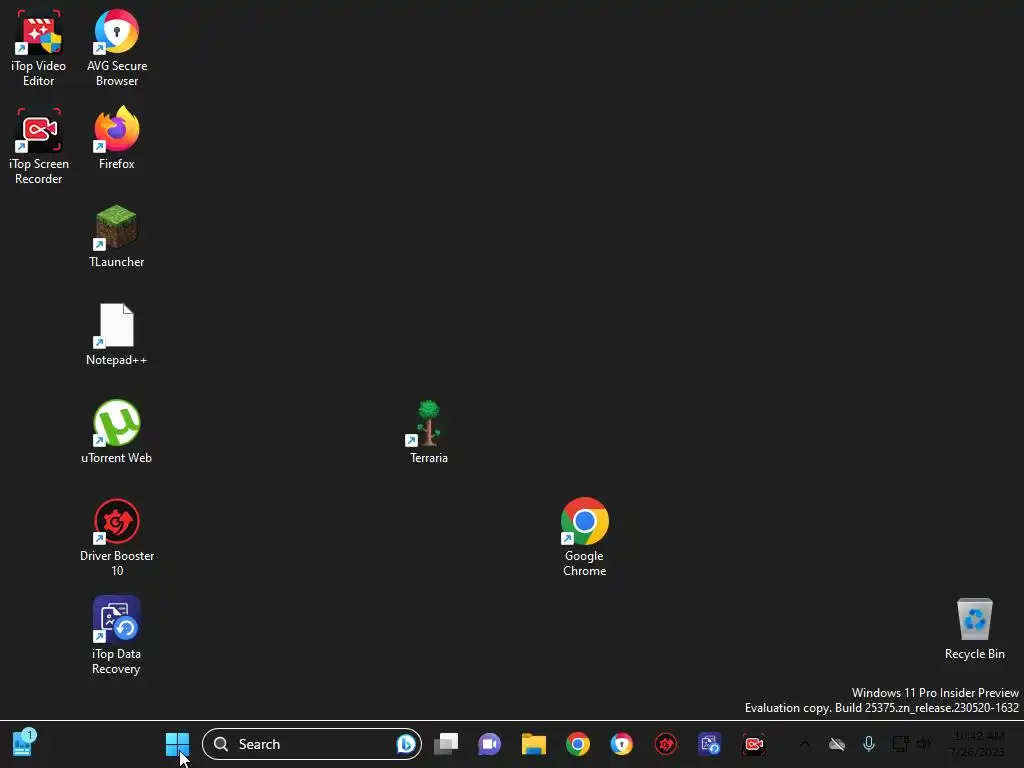Click the volume speaker tray icon

click(923, 744)
